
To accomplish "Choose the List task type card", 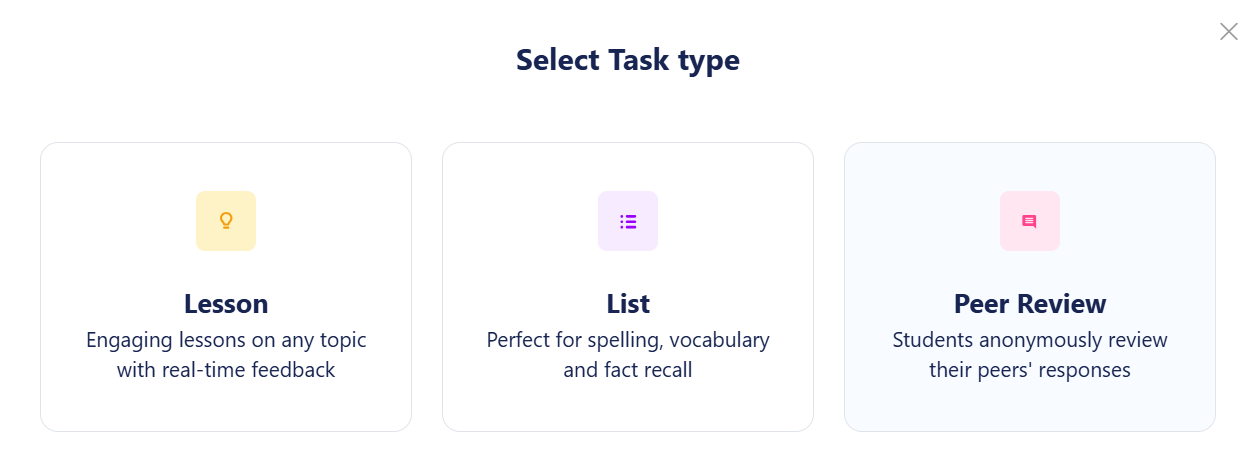I will pos(628,287).
